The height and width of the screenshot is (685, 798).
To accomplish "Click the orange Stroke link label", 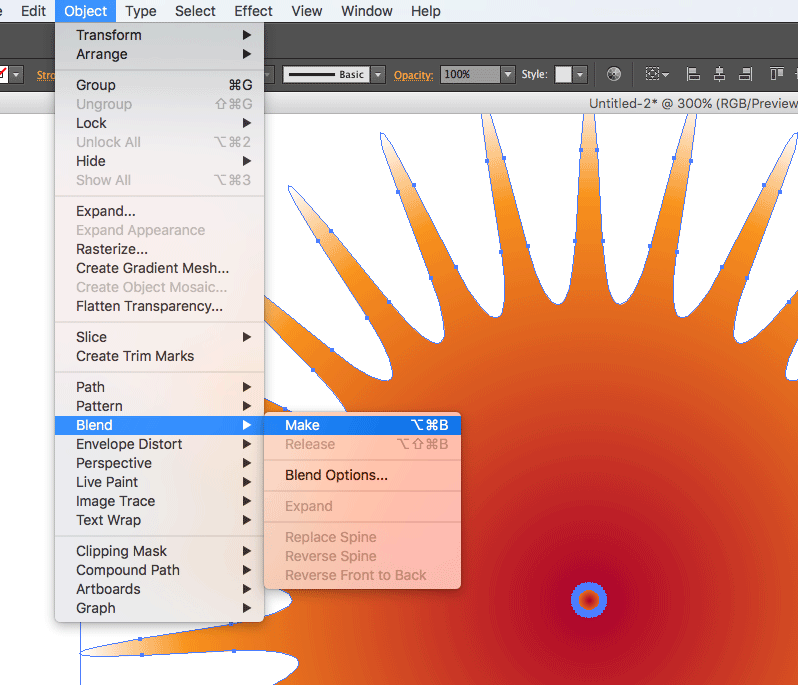I will pyautogui.click(x=46, y=75).
